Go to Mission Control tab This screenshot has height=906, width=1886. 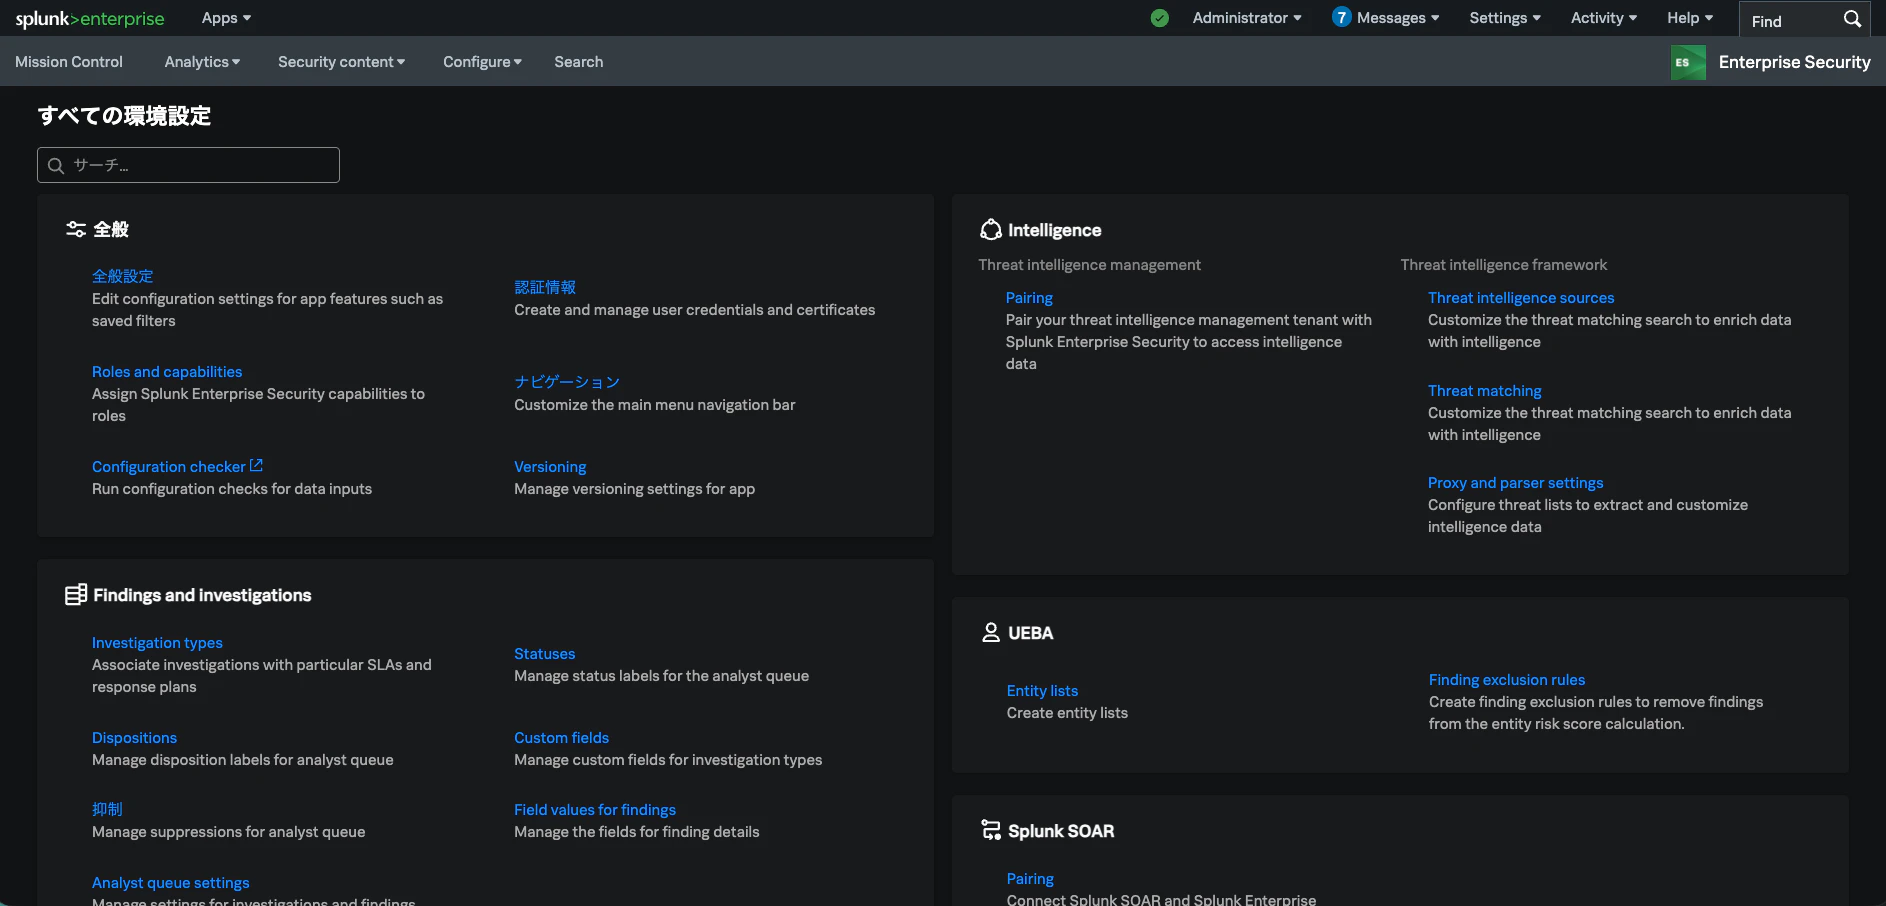pyautogui.click(x=69, y=62)
